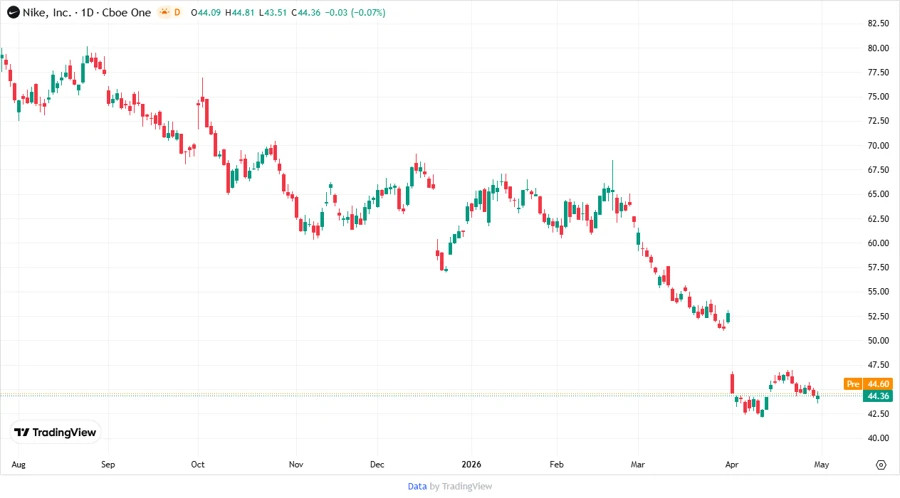900x498 pixels.
Task: Click the orange Pre 44.60 price tag
Action: click(x=868, y=384)
